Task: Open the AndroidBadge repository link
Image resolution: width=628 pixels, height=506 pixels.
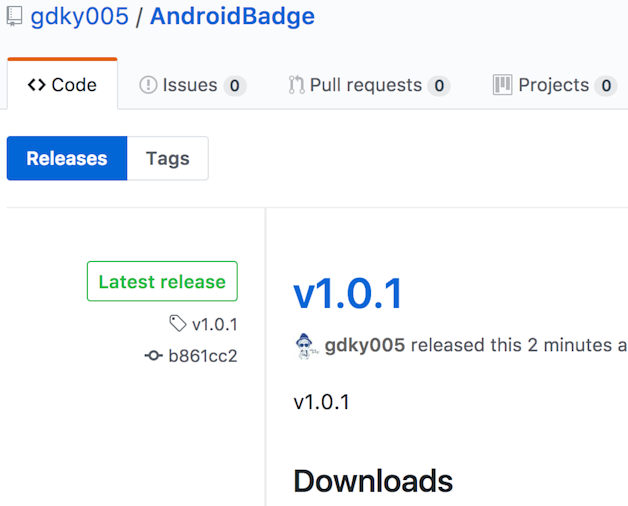Action: click(232, 17)
